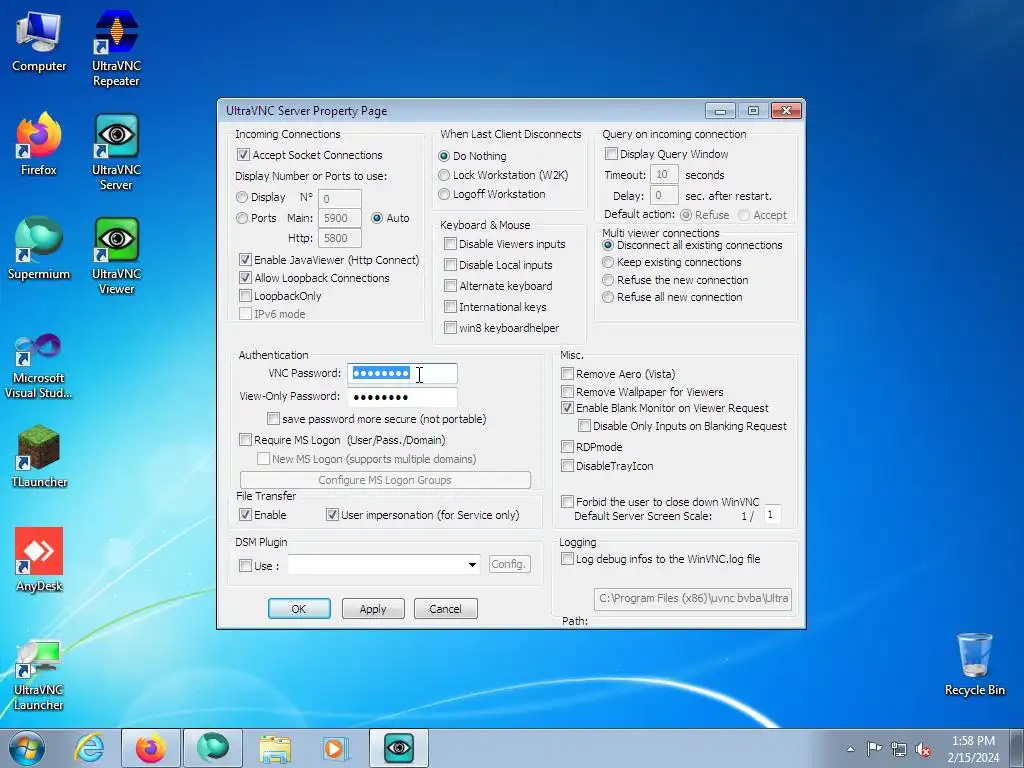Screen dimensions: 1024x768
Task: Click the network tray icon
Action: (x=899, y=749)
